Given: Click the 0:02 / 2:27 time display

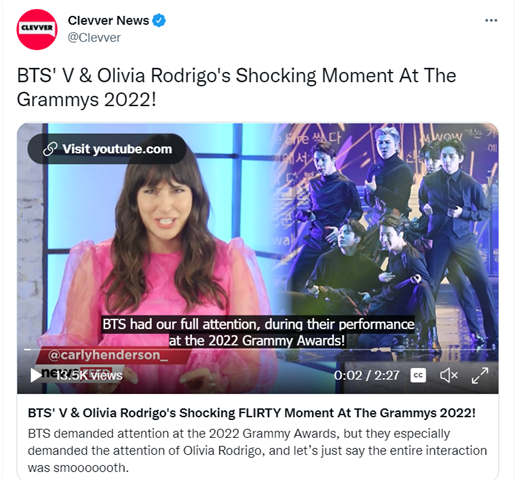Looking at the screenshot, I should [x=366, y=375].
